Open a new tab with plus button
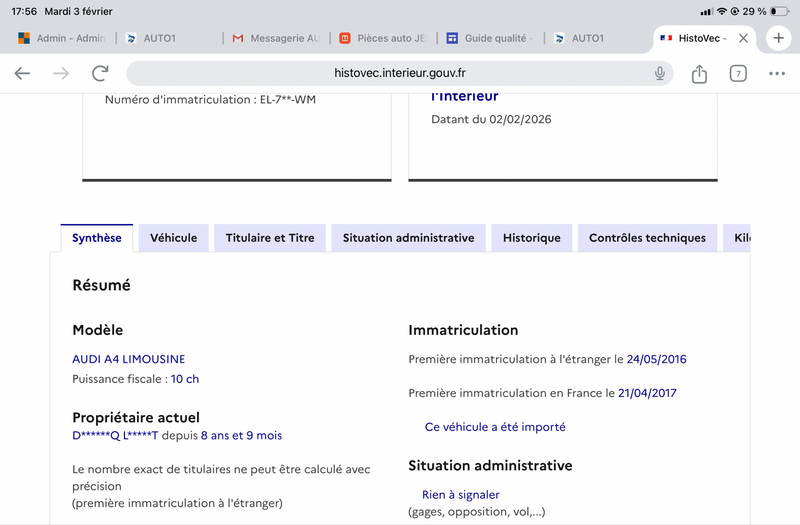The height and width of the screenshot is (525, 800). point(779,38)
